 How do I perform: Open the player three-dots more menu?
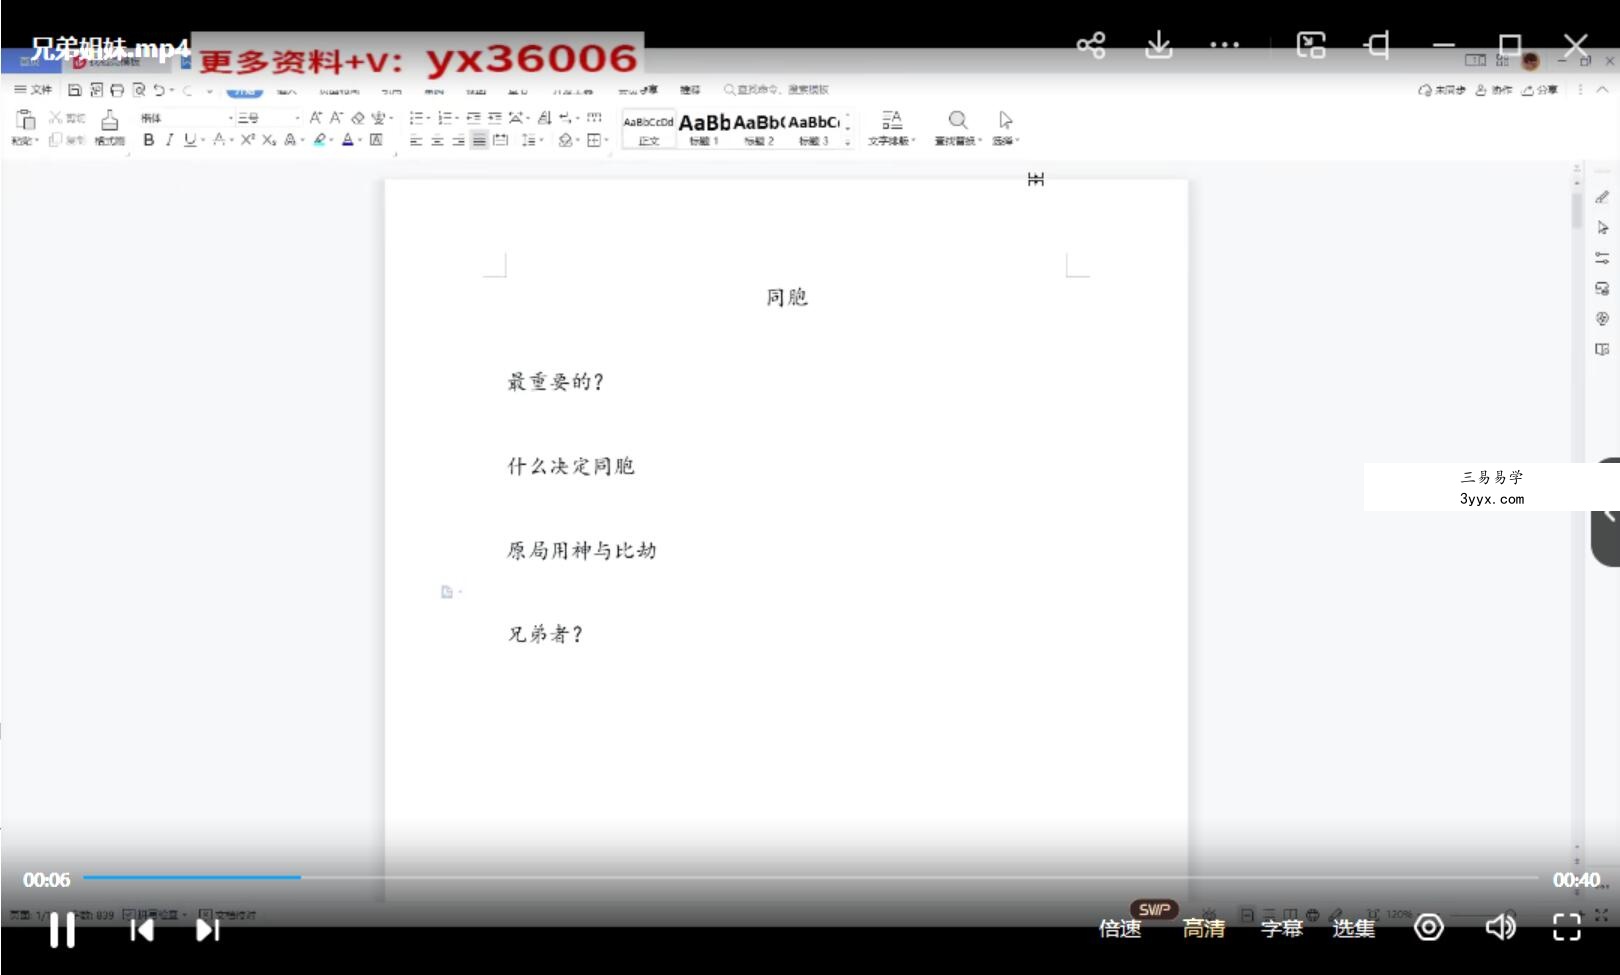tap(1225, 45)
